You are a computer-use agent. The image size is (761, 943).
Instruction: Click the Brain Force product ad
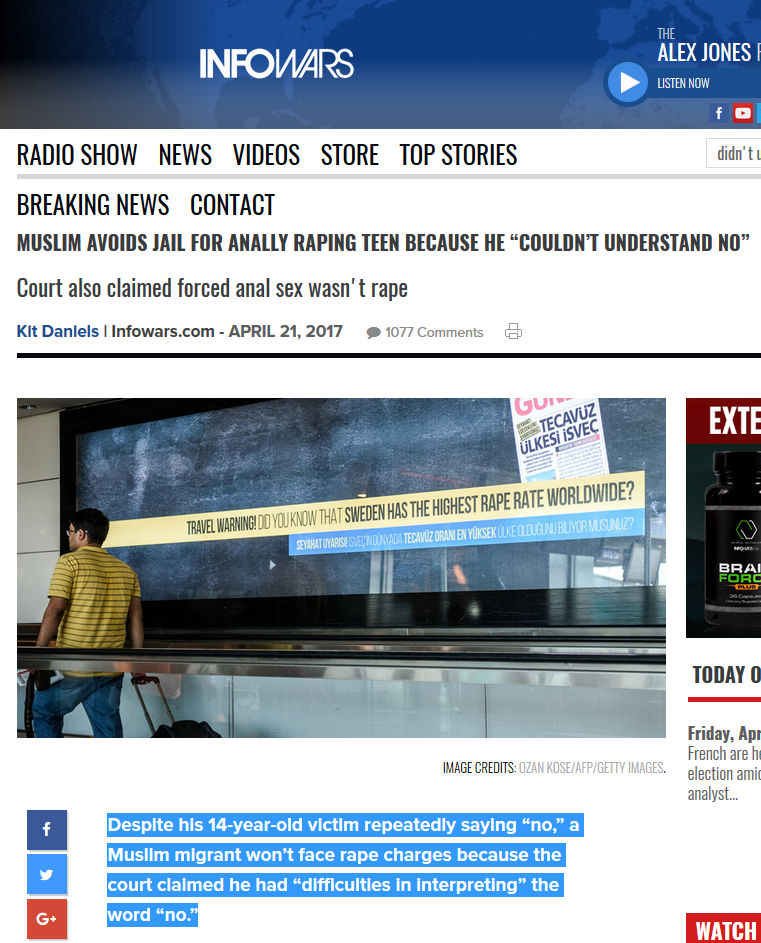(x=724, y=518)
